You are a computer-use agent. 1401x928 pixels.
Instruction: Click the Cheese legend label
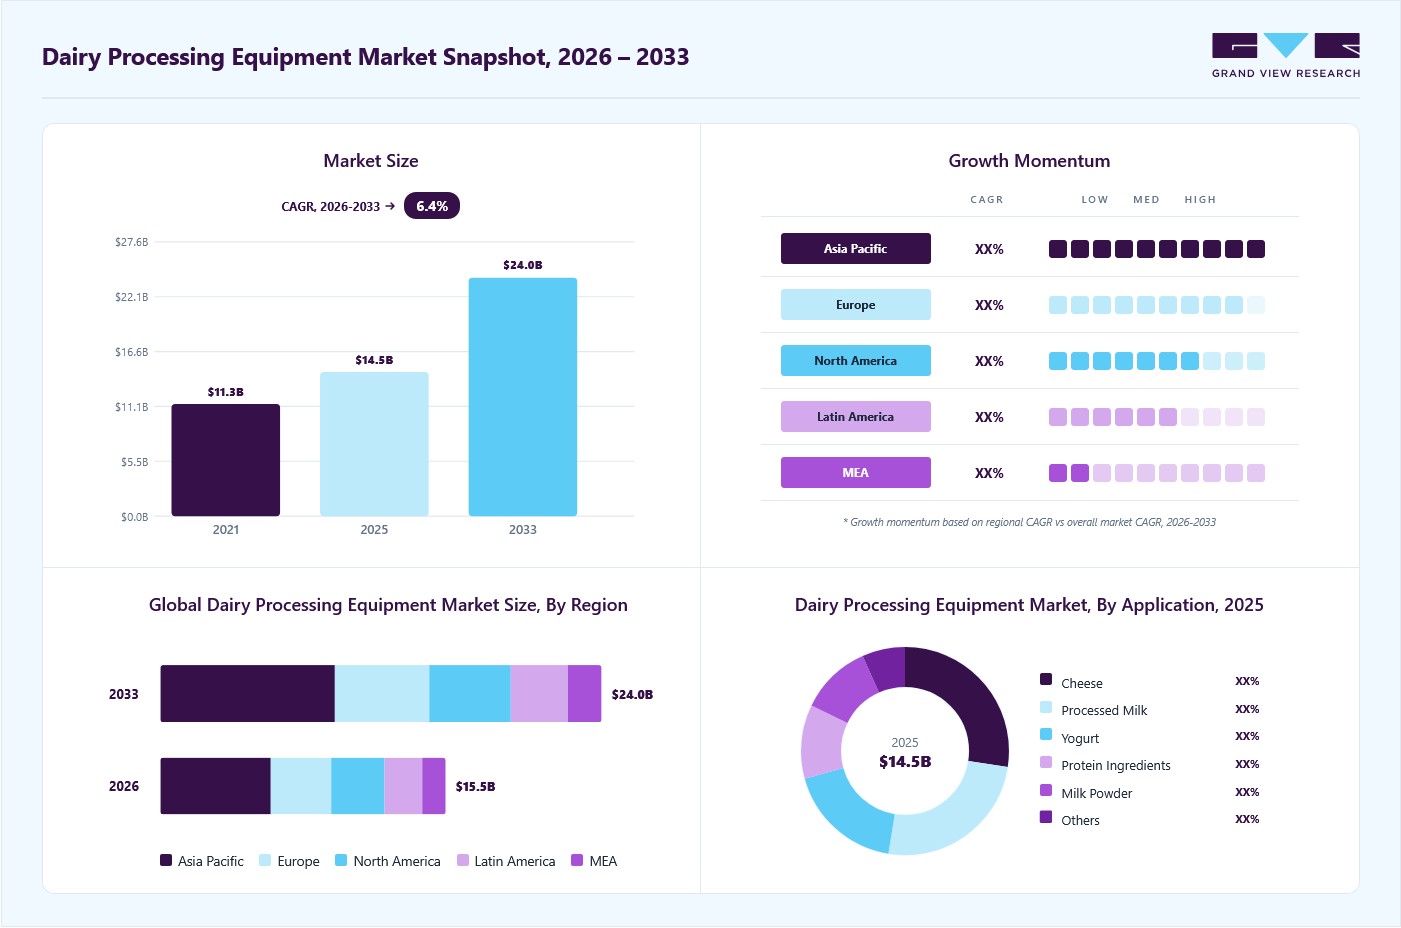[1082, 684]
